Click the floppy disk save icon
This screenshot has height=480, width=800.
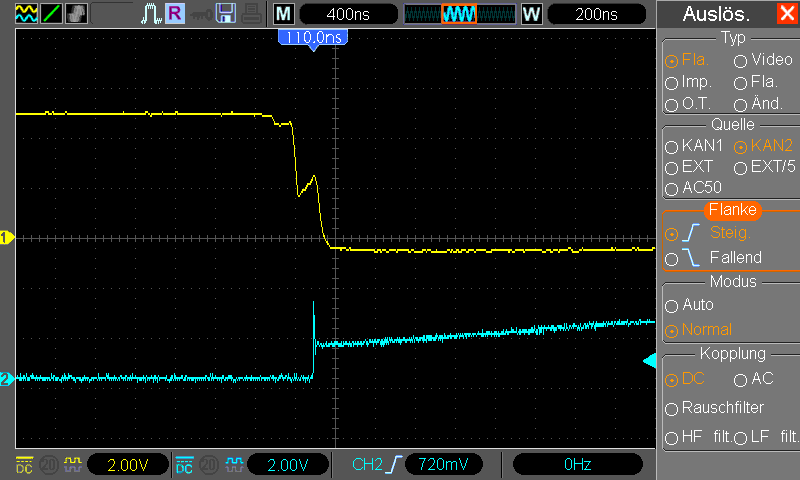[x=226, y=13]
